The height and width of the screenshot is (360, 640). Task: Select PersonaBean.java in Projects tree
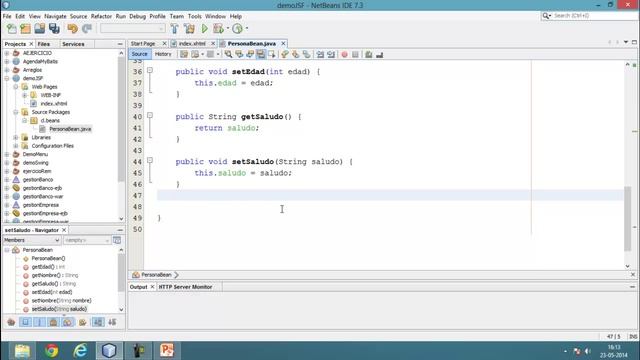pos(70,129)
